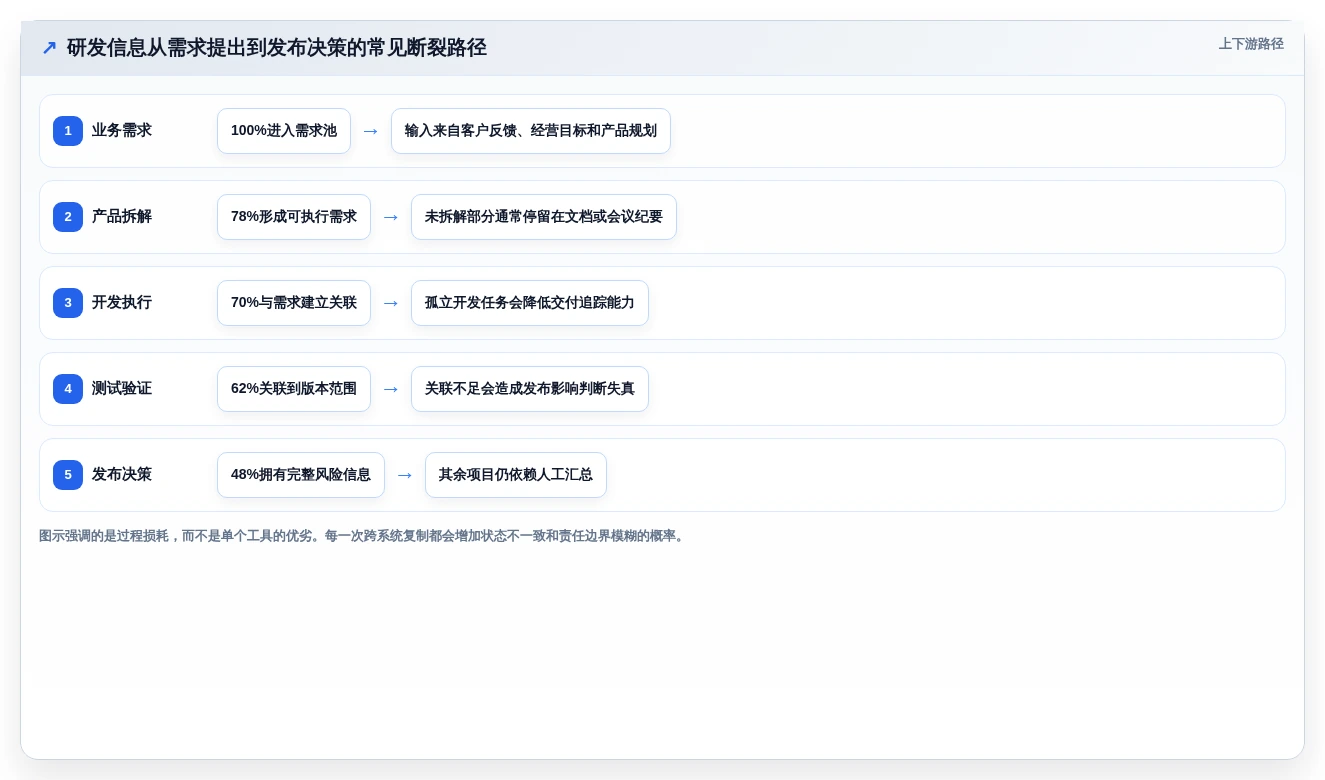Open the 上下游路径 label in the header

1251,44
